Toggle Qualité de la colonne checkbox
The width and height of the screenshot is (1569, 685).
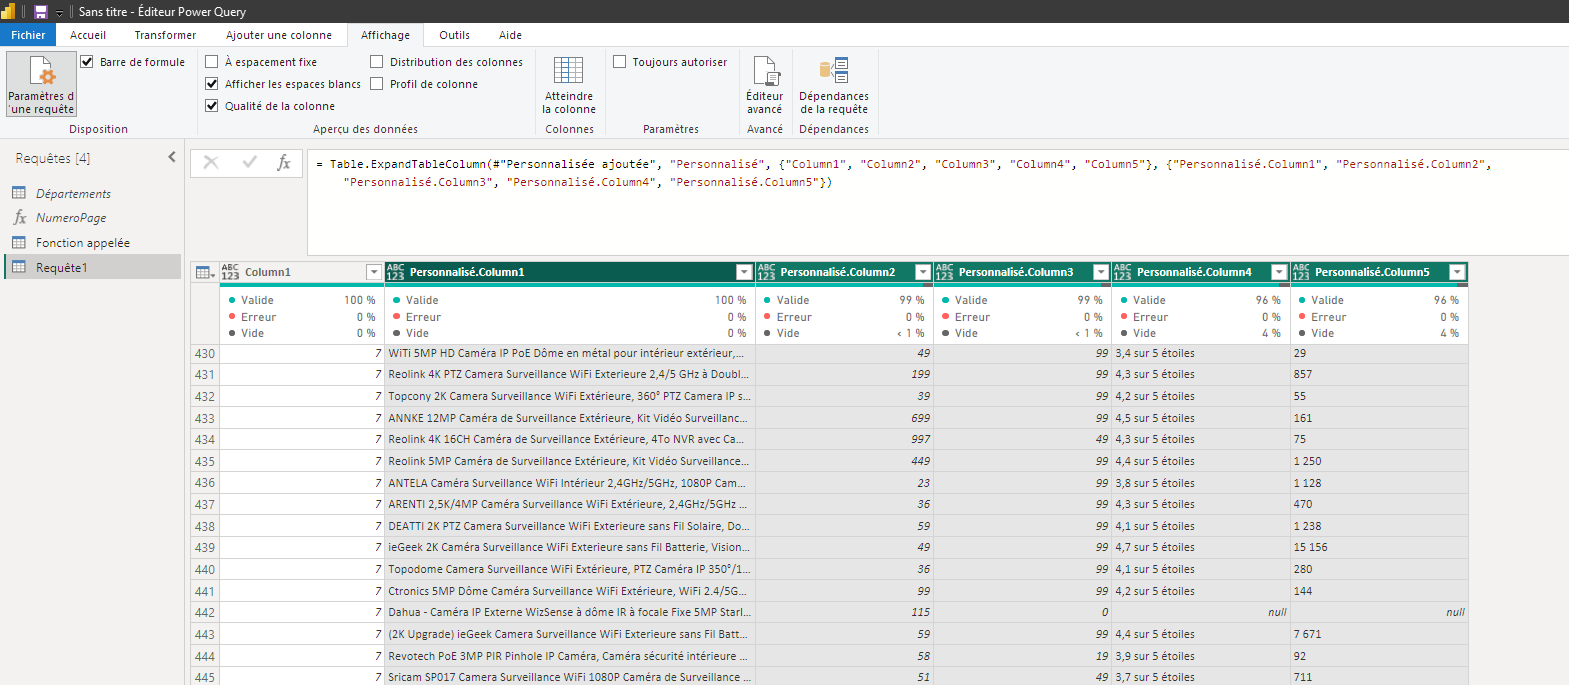[x=211, y=106]
